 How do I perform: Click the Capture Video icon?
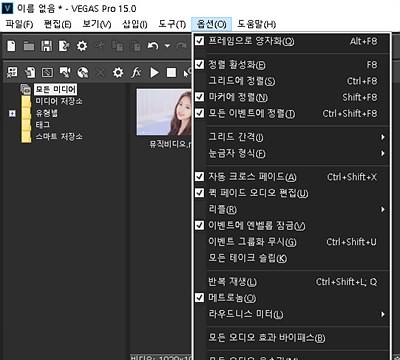47,72
